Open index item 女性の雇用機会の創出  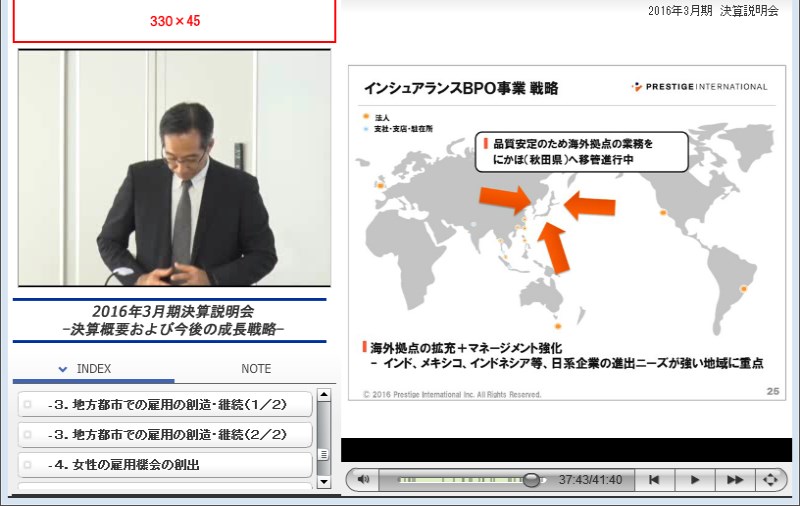click(x=165, y=465)
